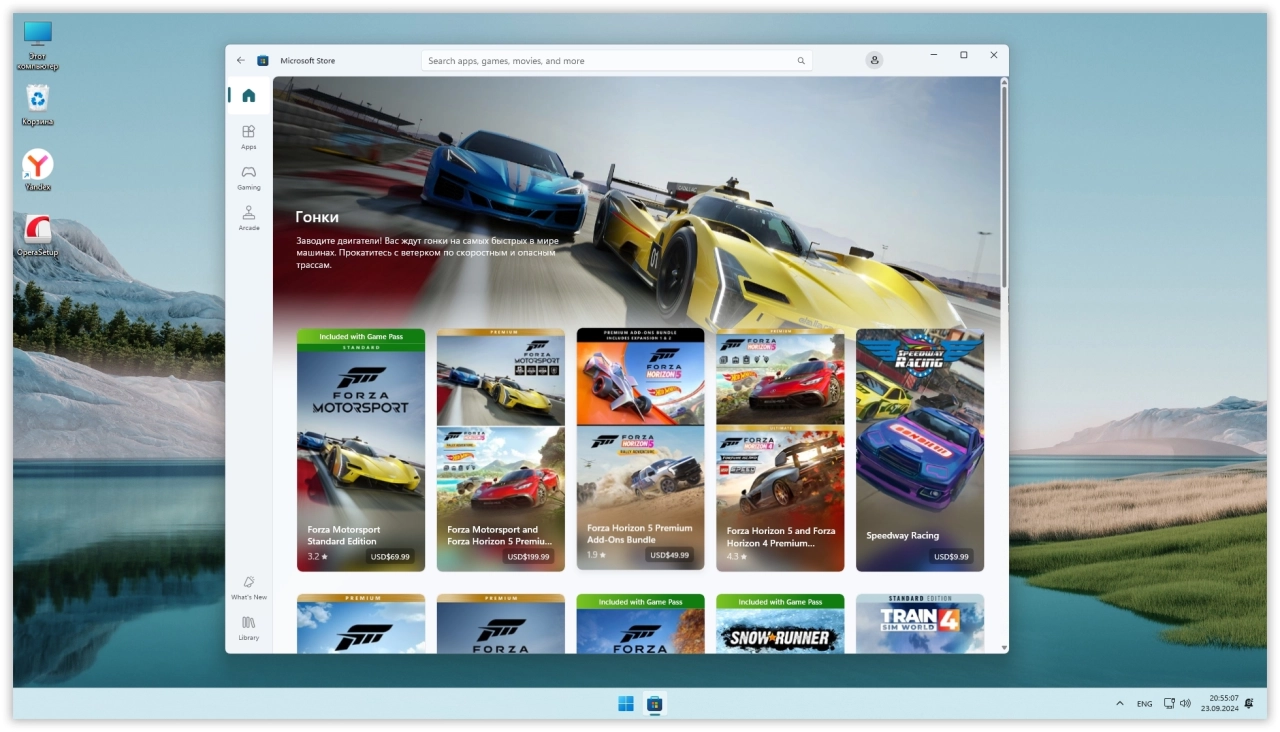Screen dimensions: 1280x732
Task: Click the USD$69.99 price tag
Action: (390, 557)
